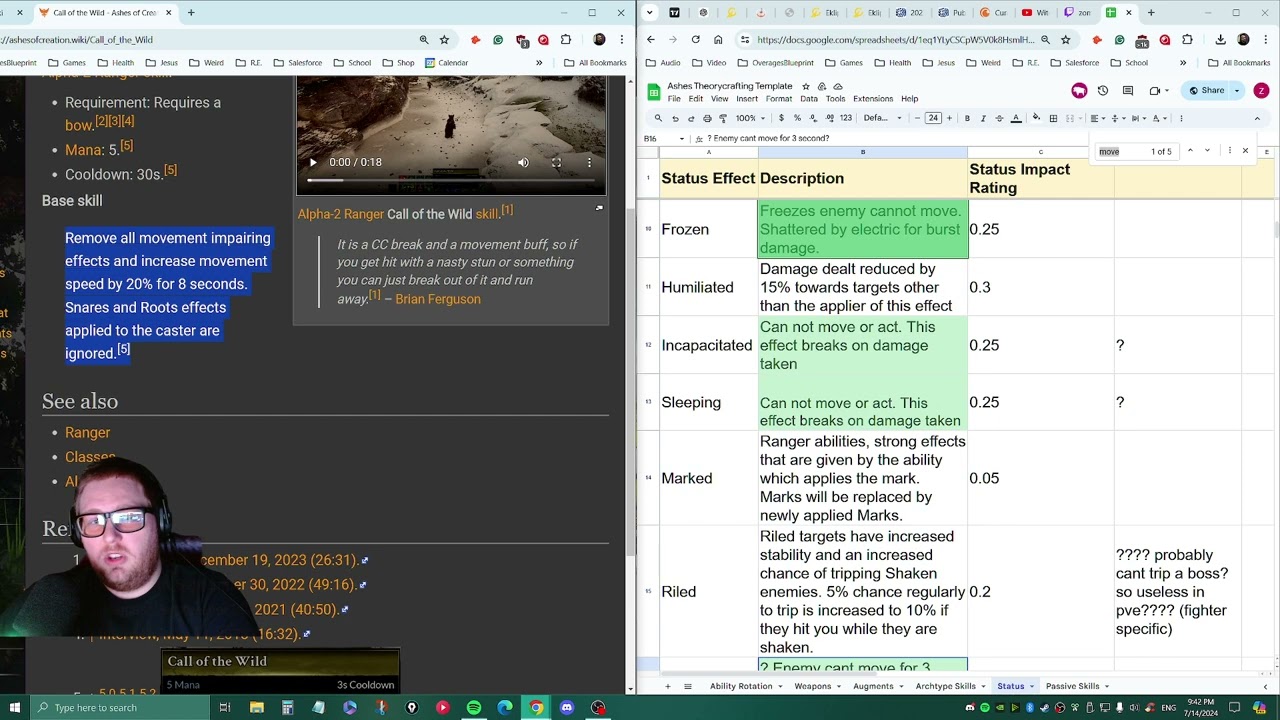The height and width of the screenshot is (720, 1280).
Task: Play the Call of the Wild video
Action: click(313, 162)
